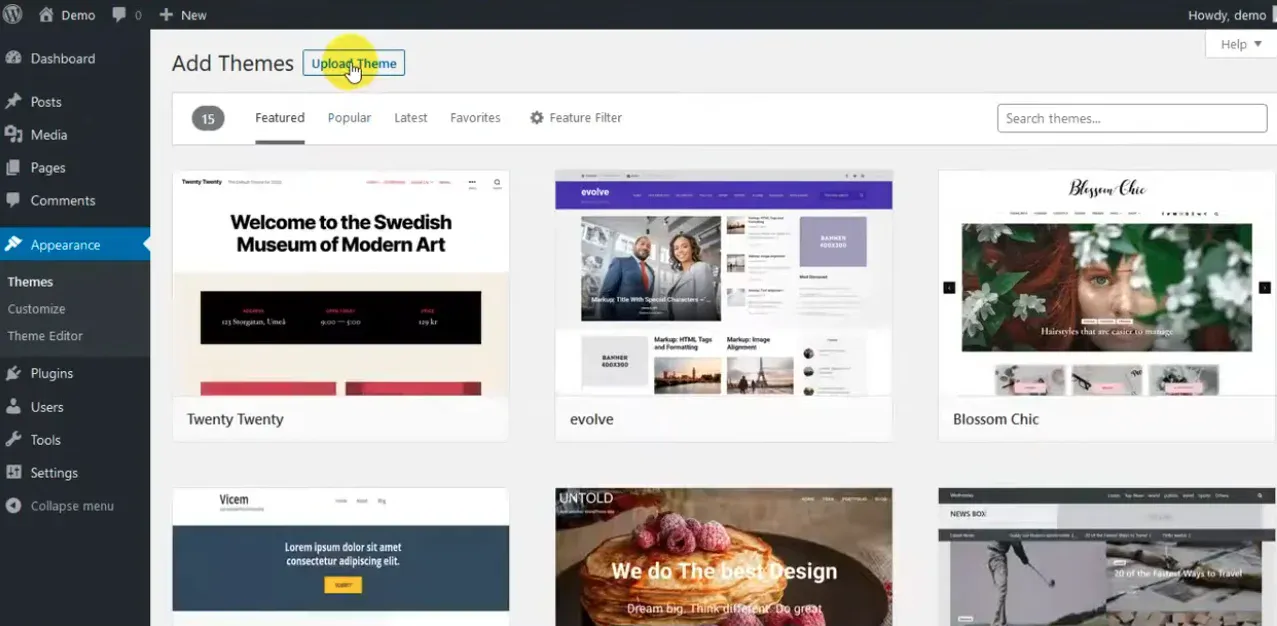Select the Blossom Chic theme thumbnail
This screenshot has height=626, width=1277.
1106,283
